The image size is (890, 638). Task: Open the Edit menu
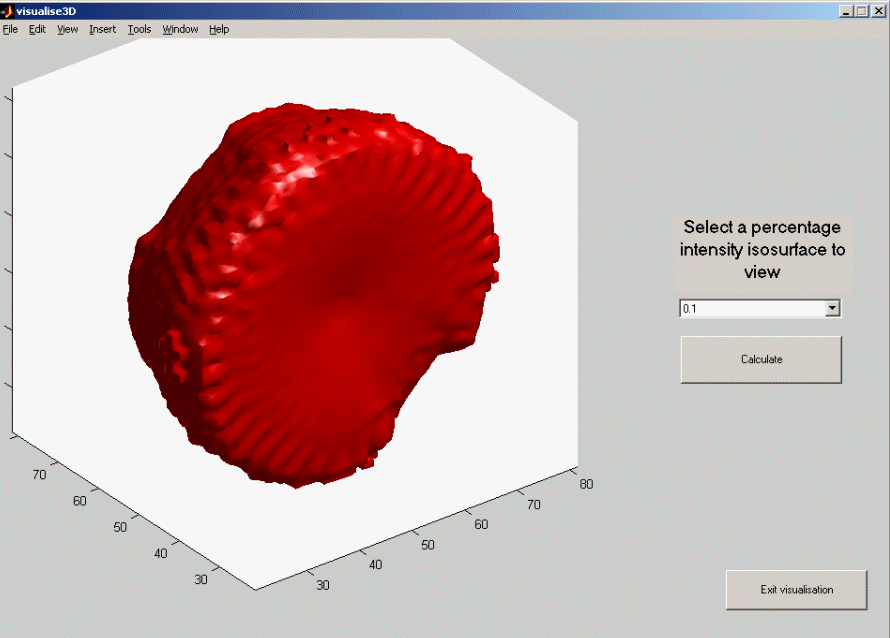pos(36,29)
